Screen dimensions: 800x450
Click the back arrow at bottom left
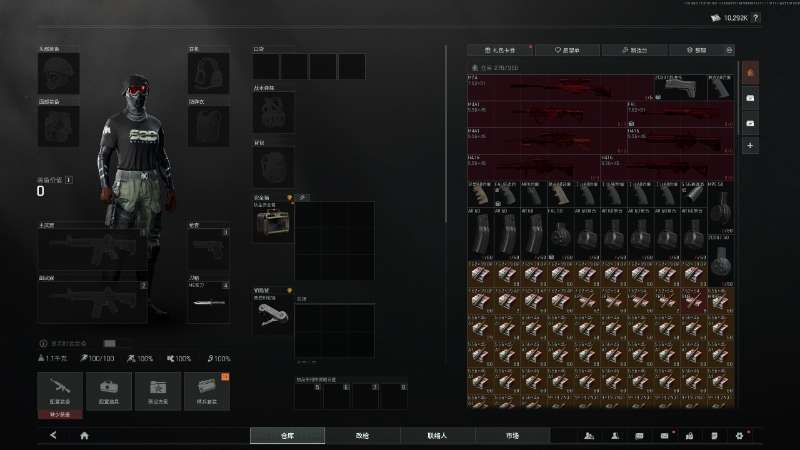[x=53, y=436]
